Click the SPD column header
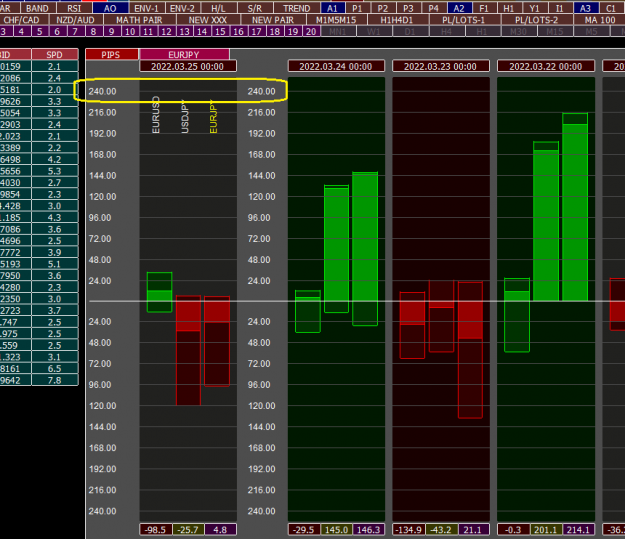This screenshot has width=625, height=539. 55,55
